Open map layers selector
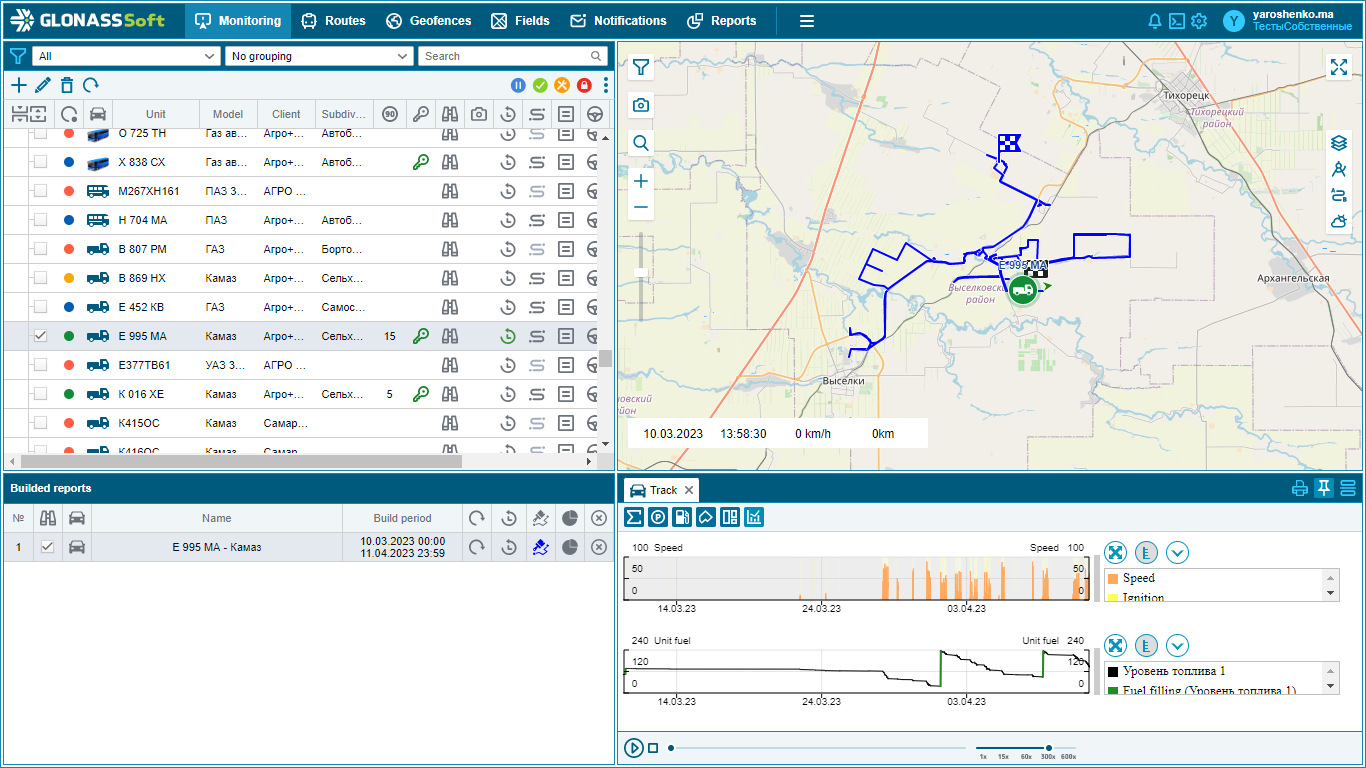 coord(1339,143)
